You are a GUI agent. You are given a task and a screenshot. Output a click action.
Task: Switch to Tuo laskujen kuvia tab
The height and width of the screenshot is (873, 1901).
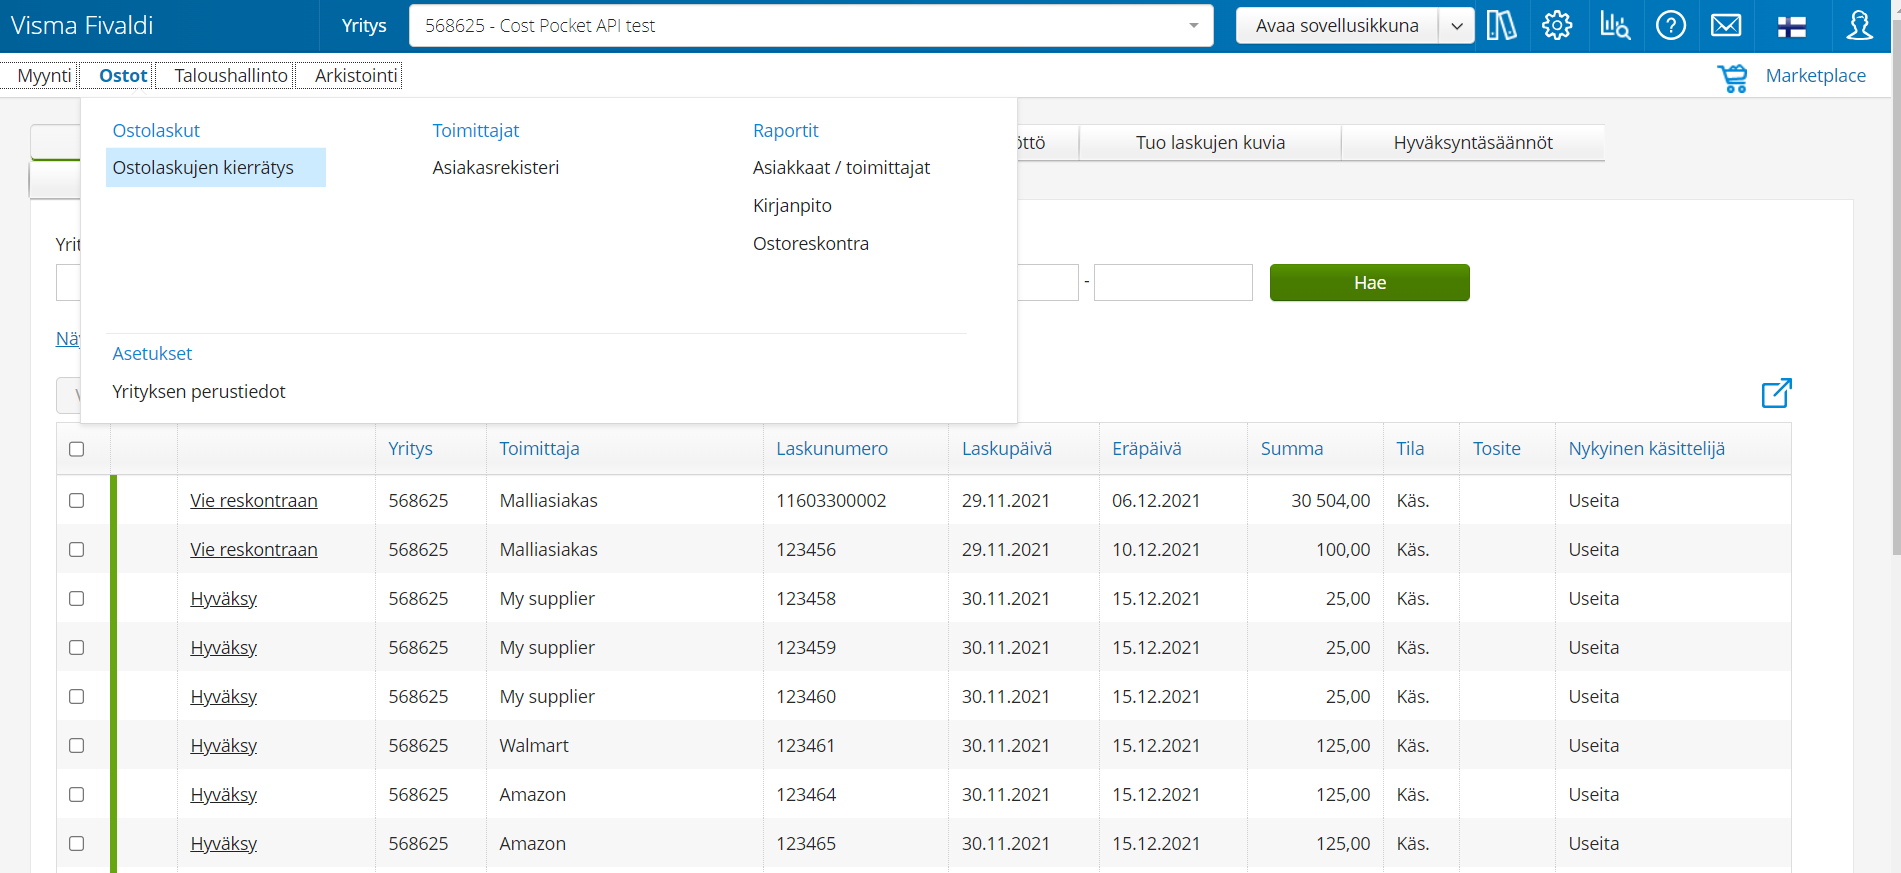coord(1210,143)
